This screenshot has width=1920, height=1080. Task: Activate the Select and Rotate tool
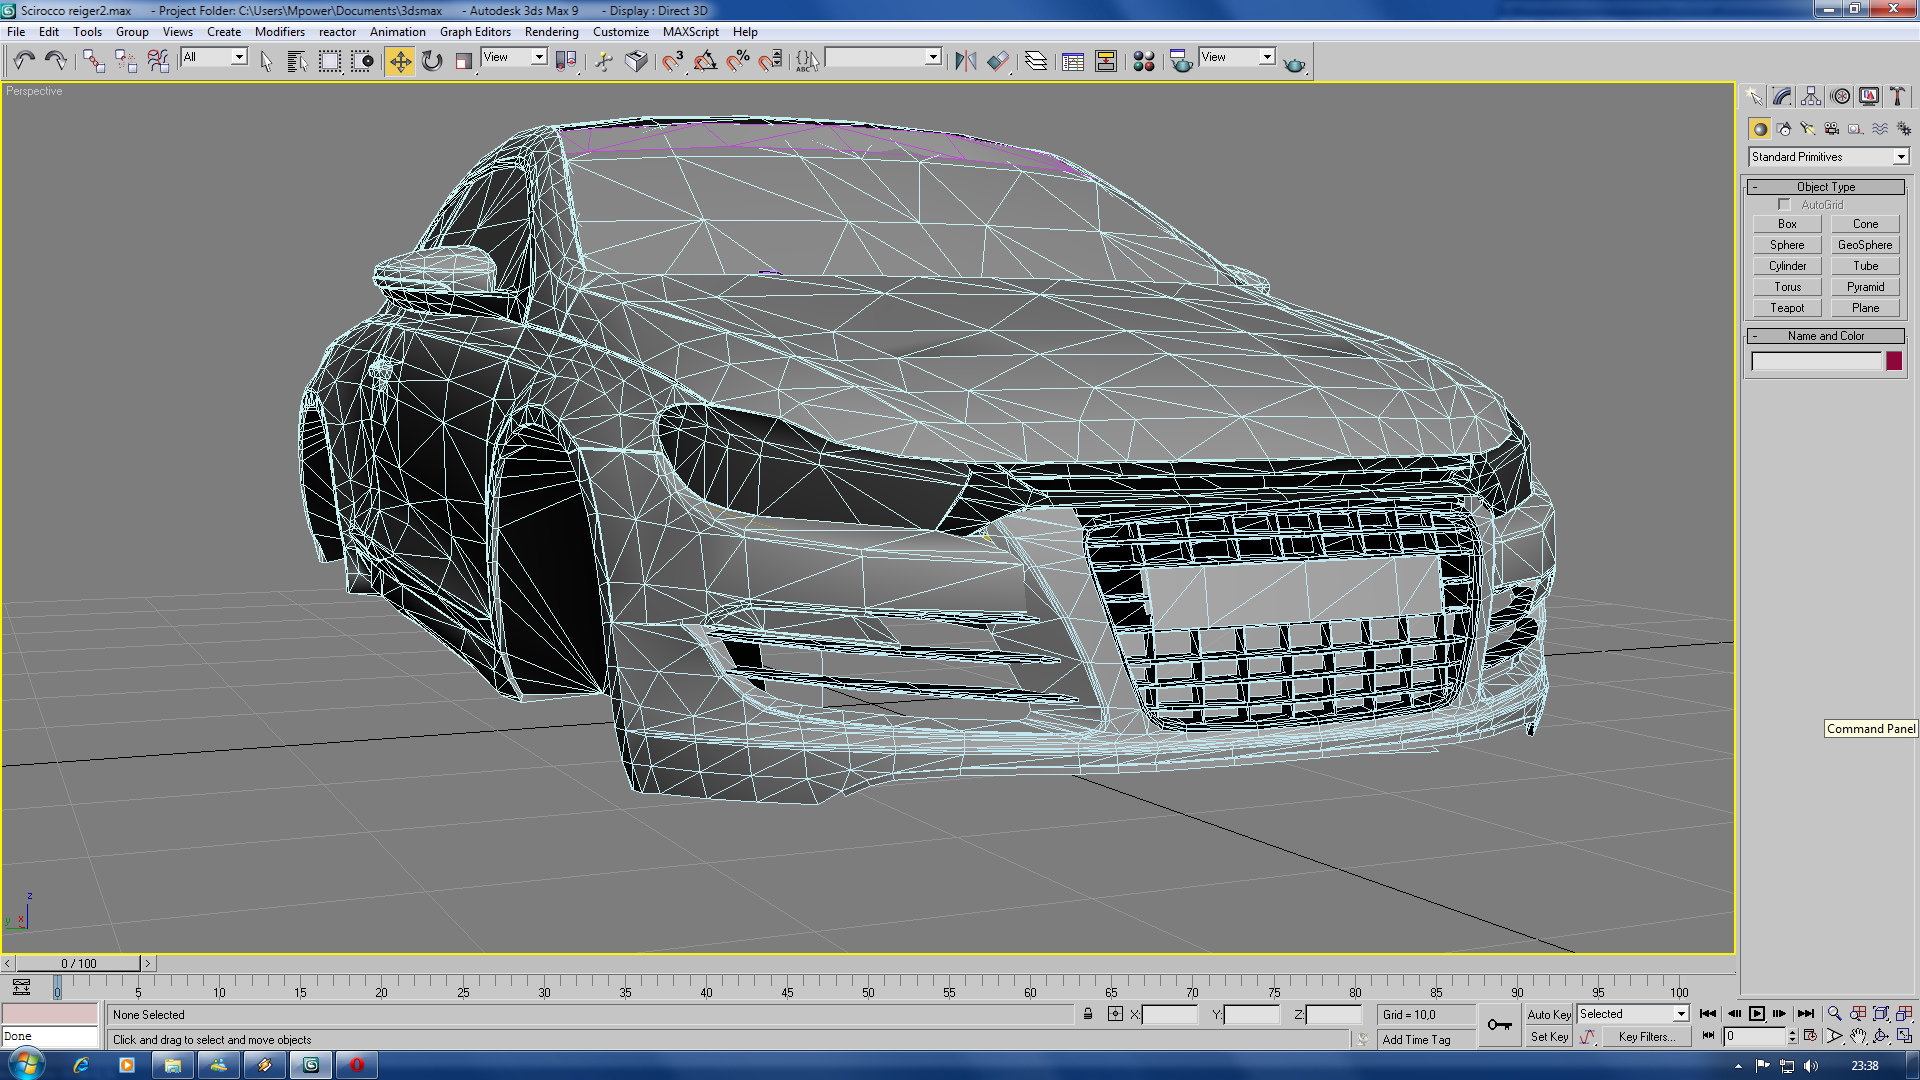[x=432, y=62]
